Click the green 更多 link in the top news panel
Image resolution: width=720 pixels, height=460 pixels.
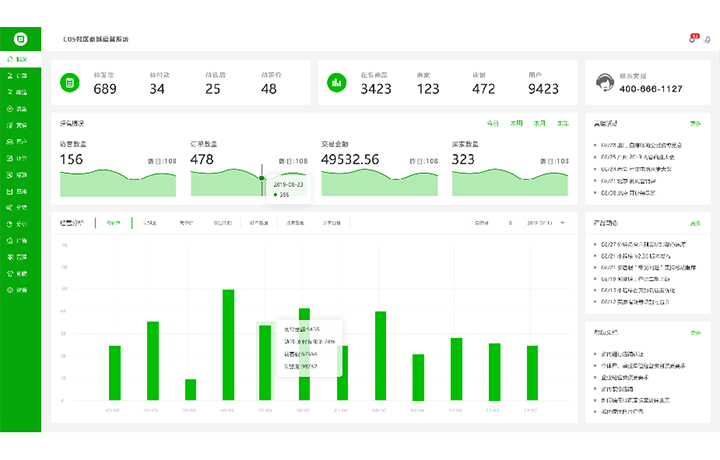[695, 123]
